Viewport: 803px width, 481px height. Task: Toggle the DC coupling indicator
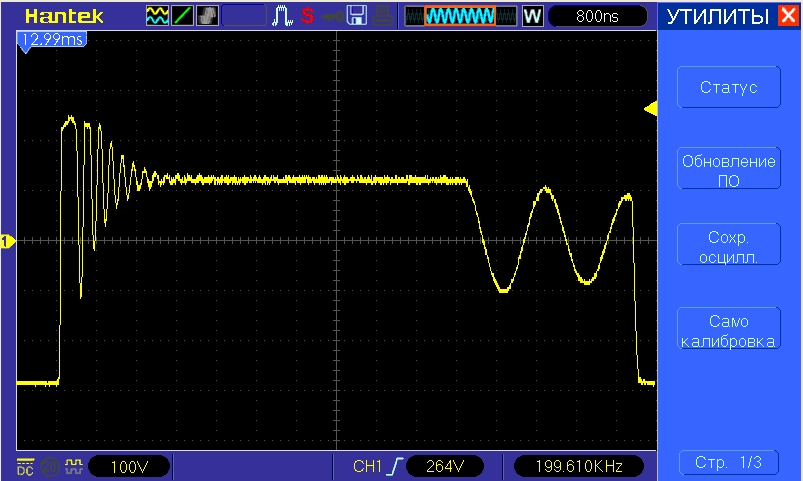[x=24, y=466]
